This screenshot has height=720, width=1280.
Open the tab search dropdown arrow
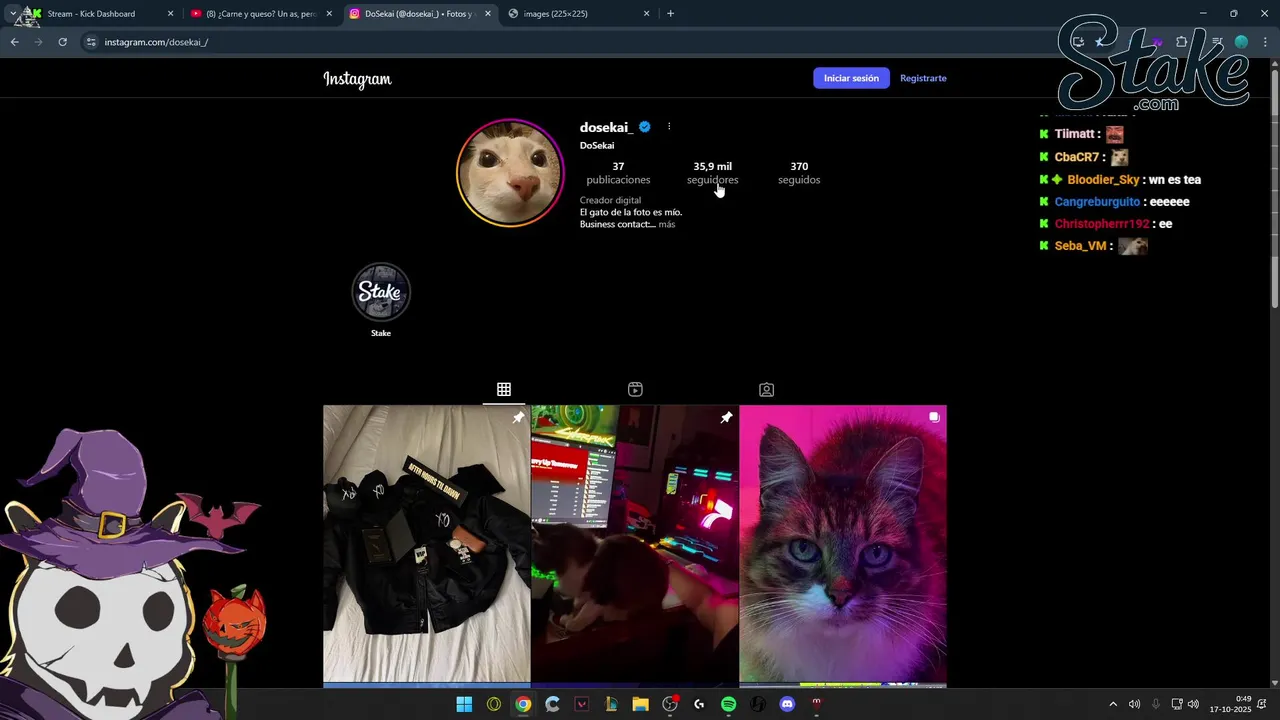pyautogui.click(x=13, y=14)
